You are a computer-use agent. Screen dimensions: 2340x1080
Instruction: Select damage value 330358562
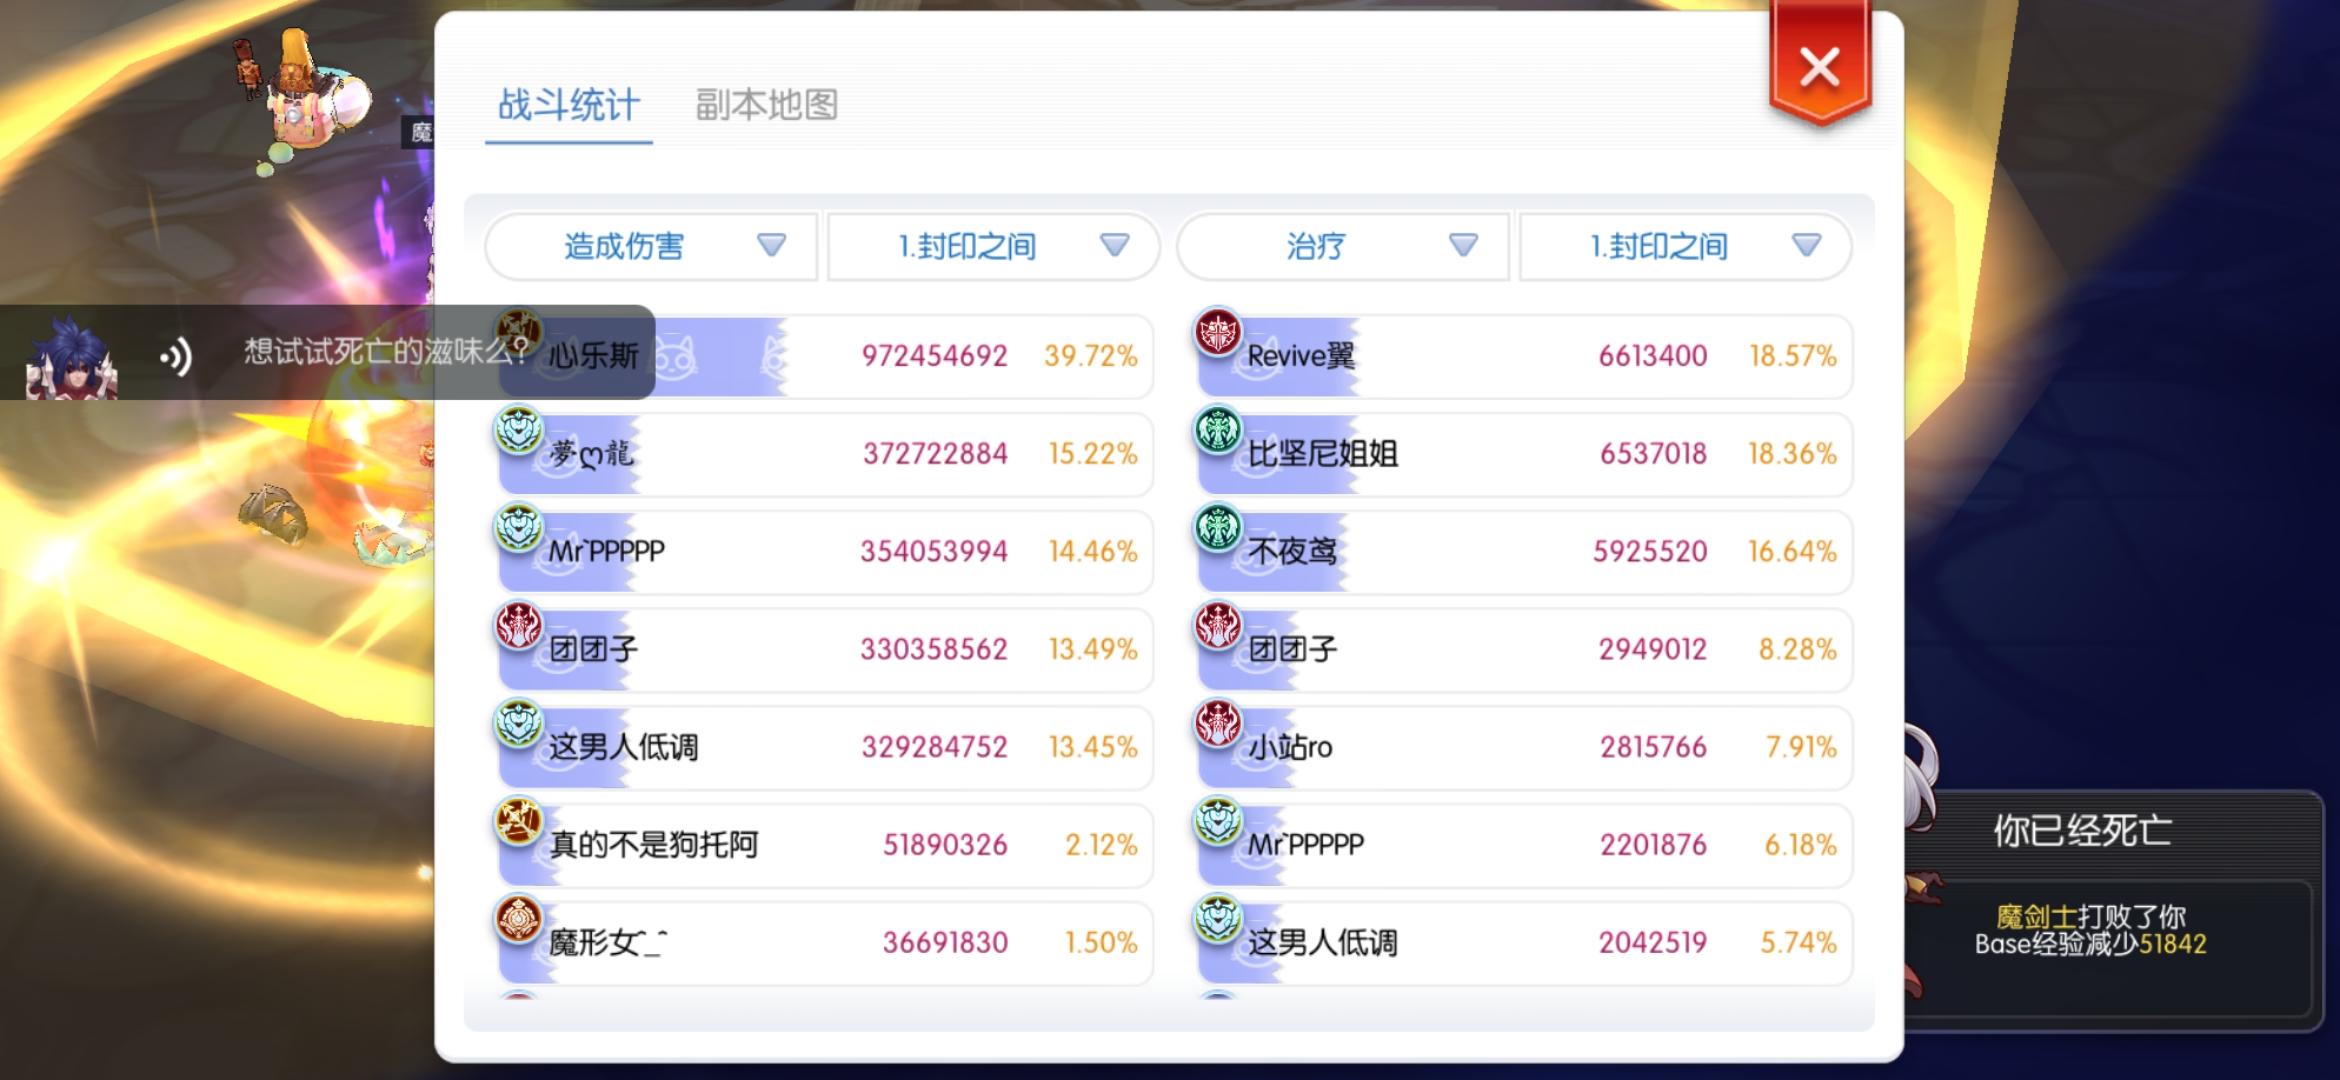[x=934, y=649]
